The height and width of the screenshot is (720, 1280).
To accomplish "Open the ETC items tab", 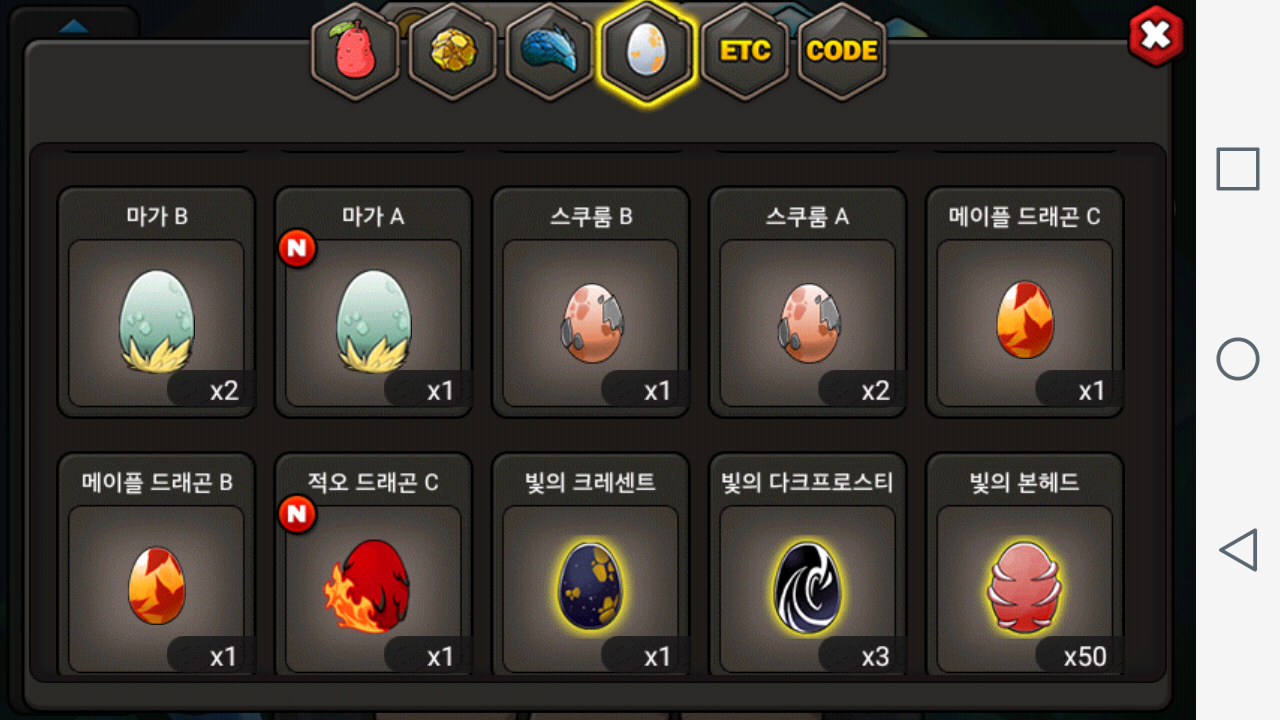I will coord(745,51).
